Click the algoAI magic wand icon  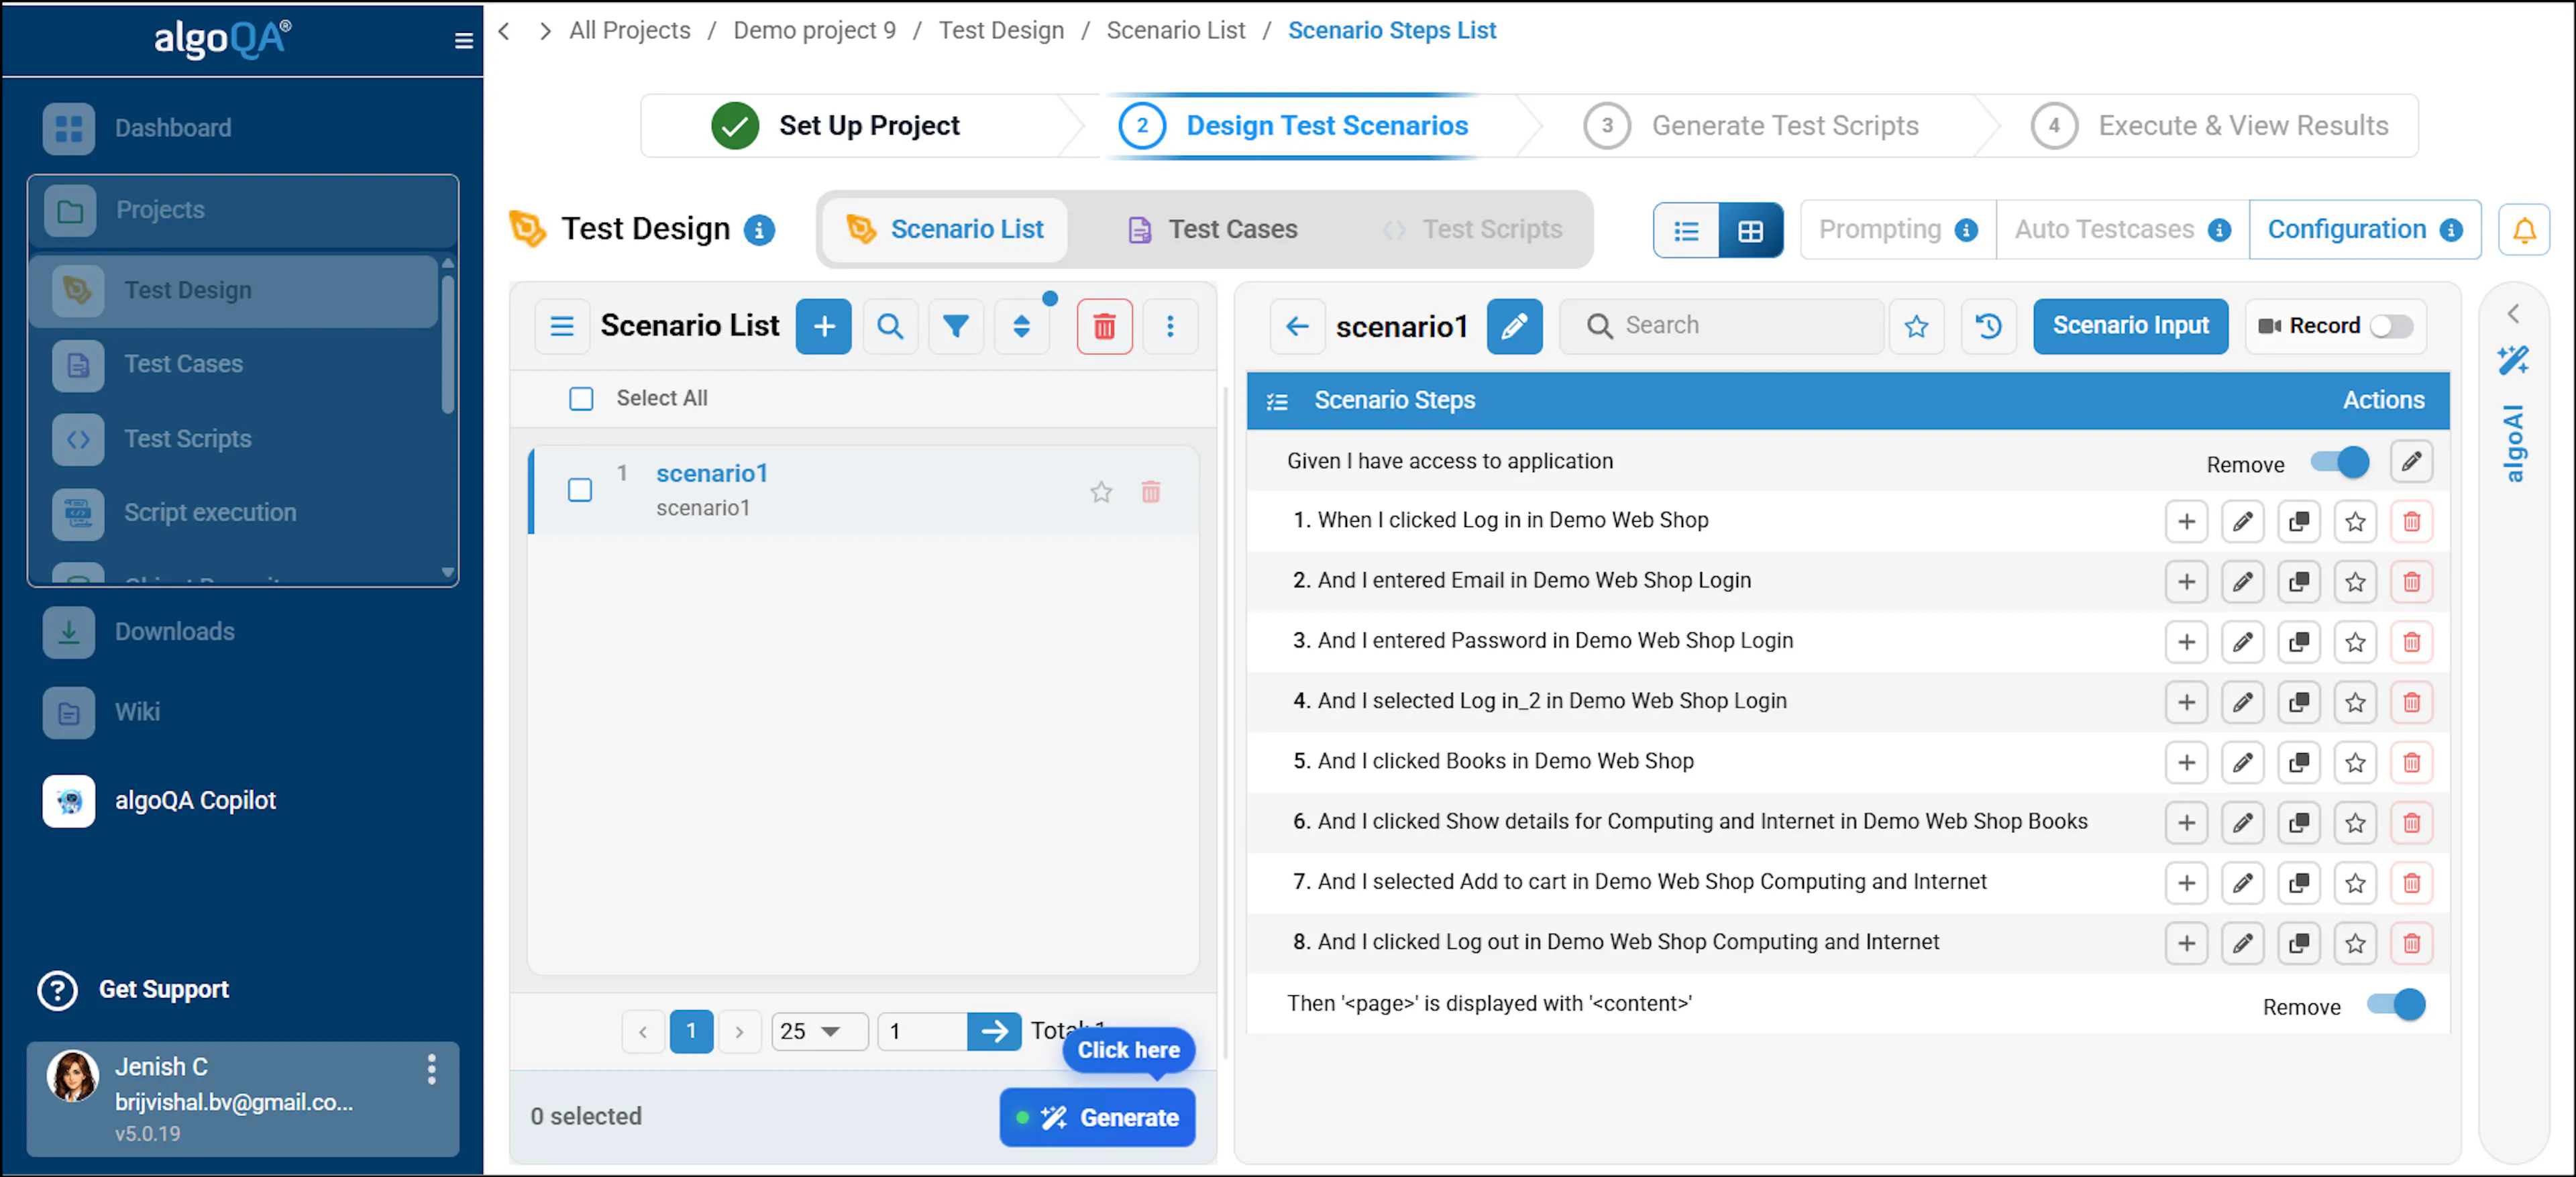click(x=2513, y=360)
